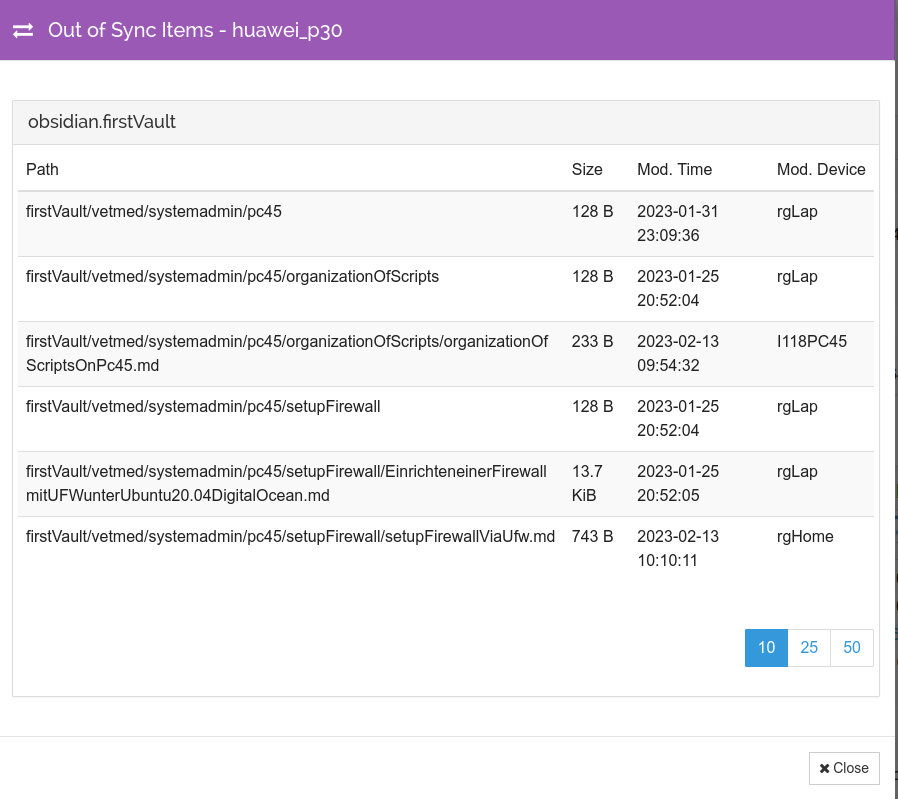Image resolution: width=898 pixels, height=799 pixels.
Task: Click the Size column header
Action: tap(587, 170)
